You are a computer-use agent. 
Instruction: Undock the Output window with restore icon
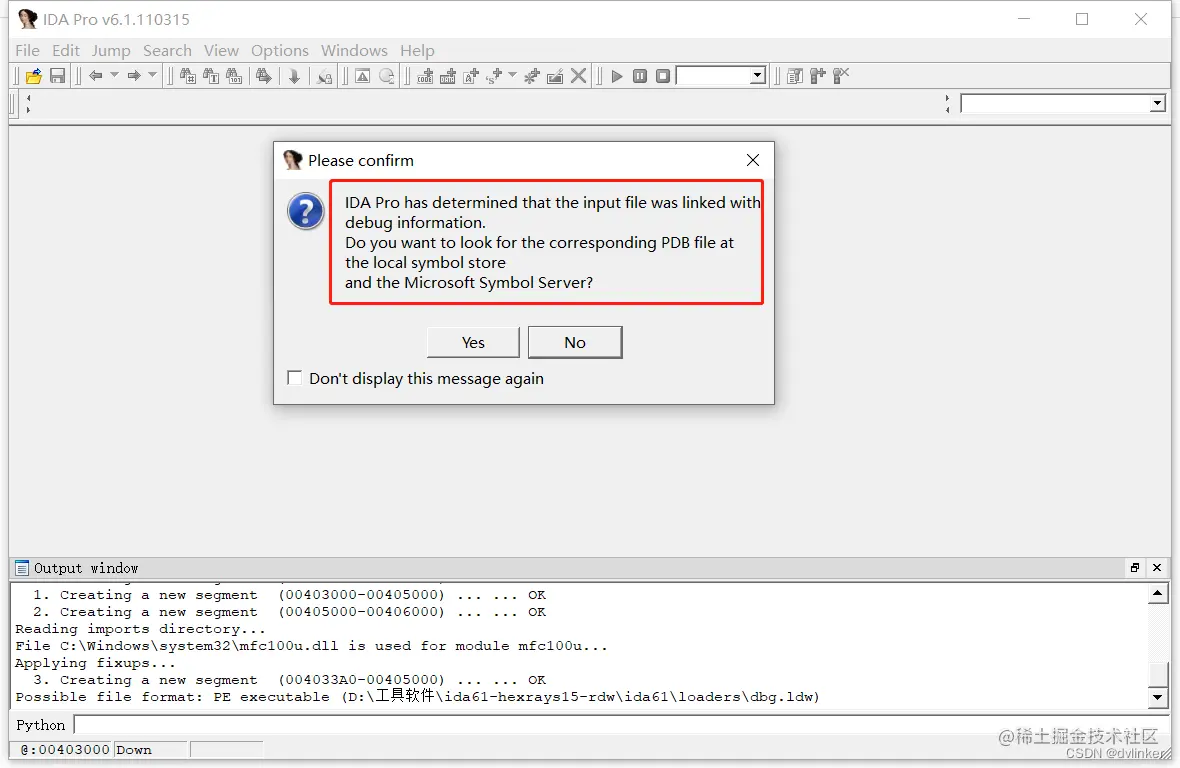tap(1134, 568)
